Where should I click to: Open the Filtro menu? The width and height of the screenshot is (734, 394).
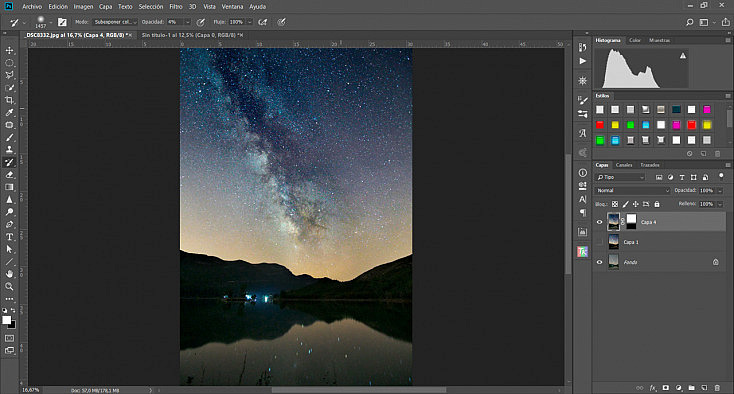tap(176, 7)
